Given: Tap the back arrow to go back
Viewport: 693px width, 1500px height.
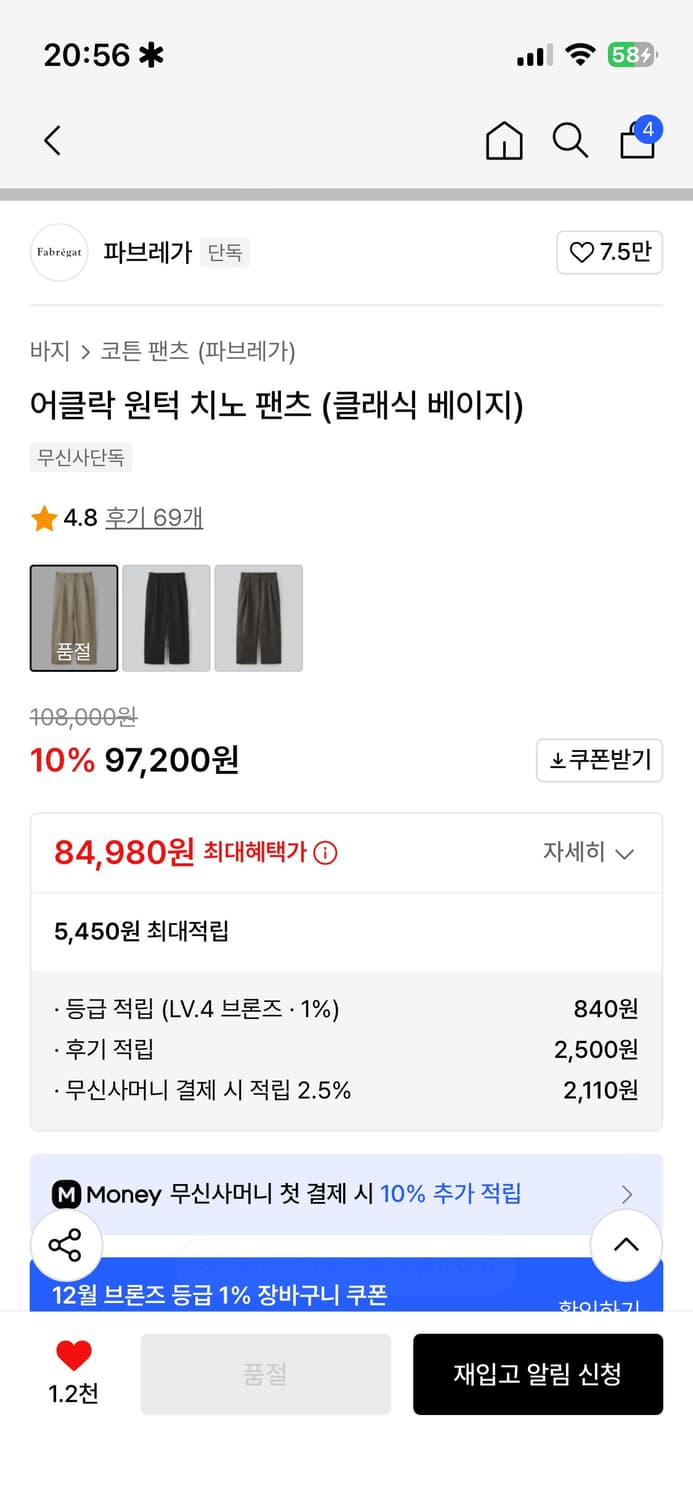Looking at the screenshot, I should (52, 141).
